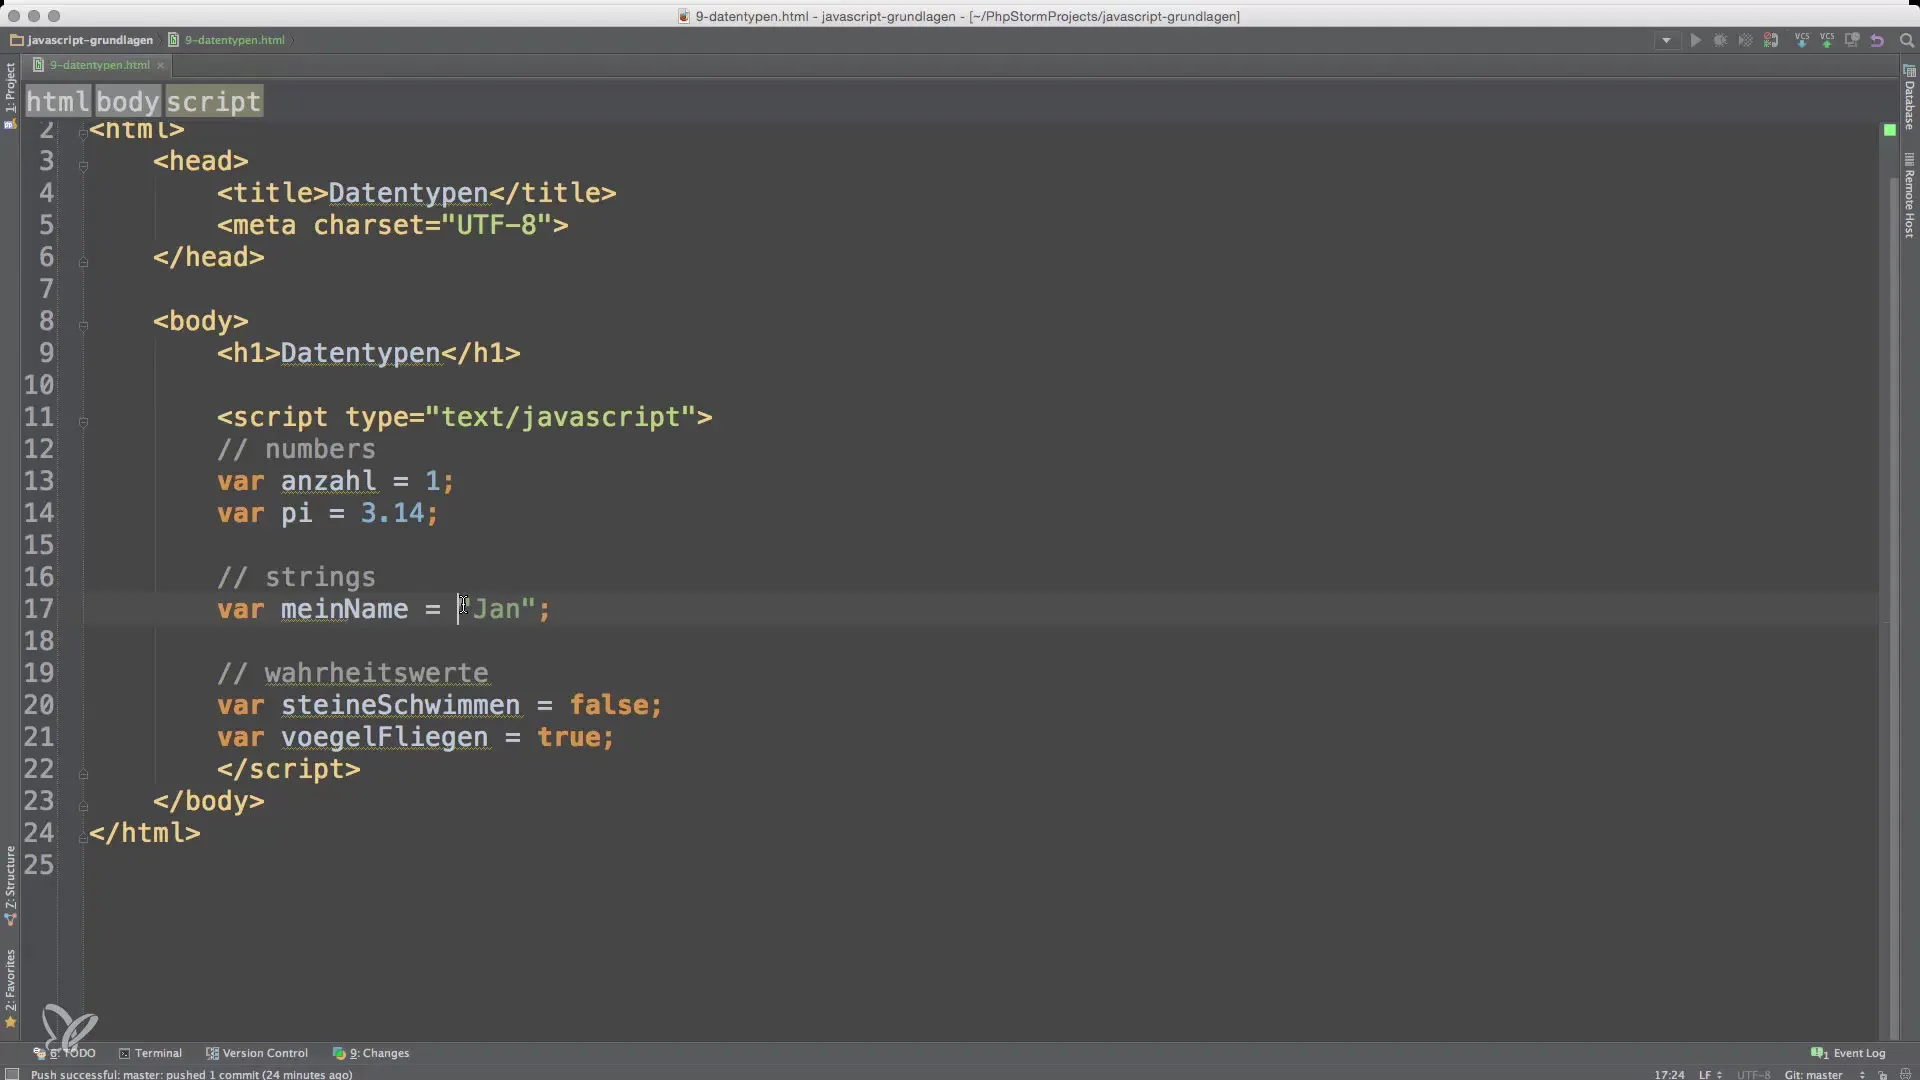
Task: Click the UTF-8 encoding indicator
Action: click(1754, 1075)
